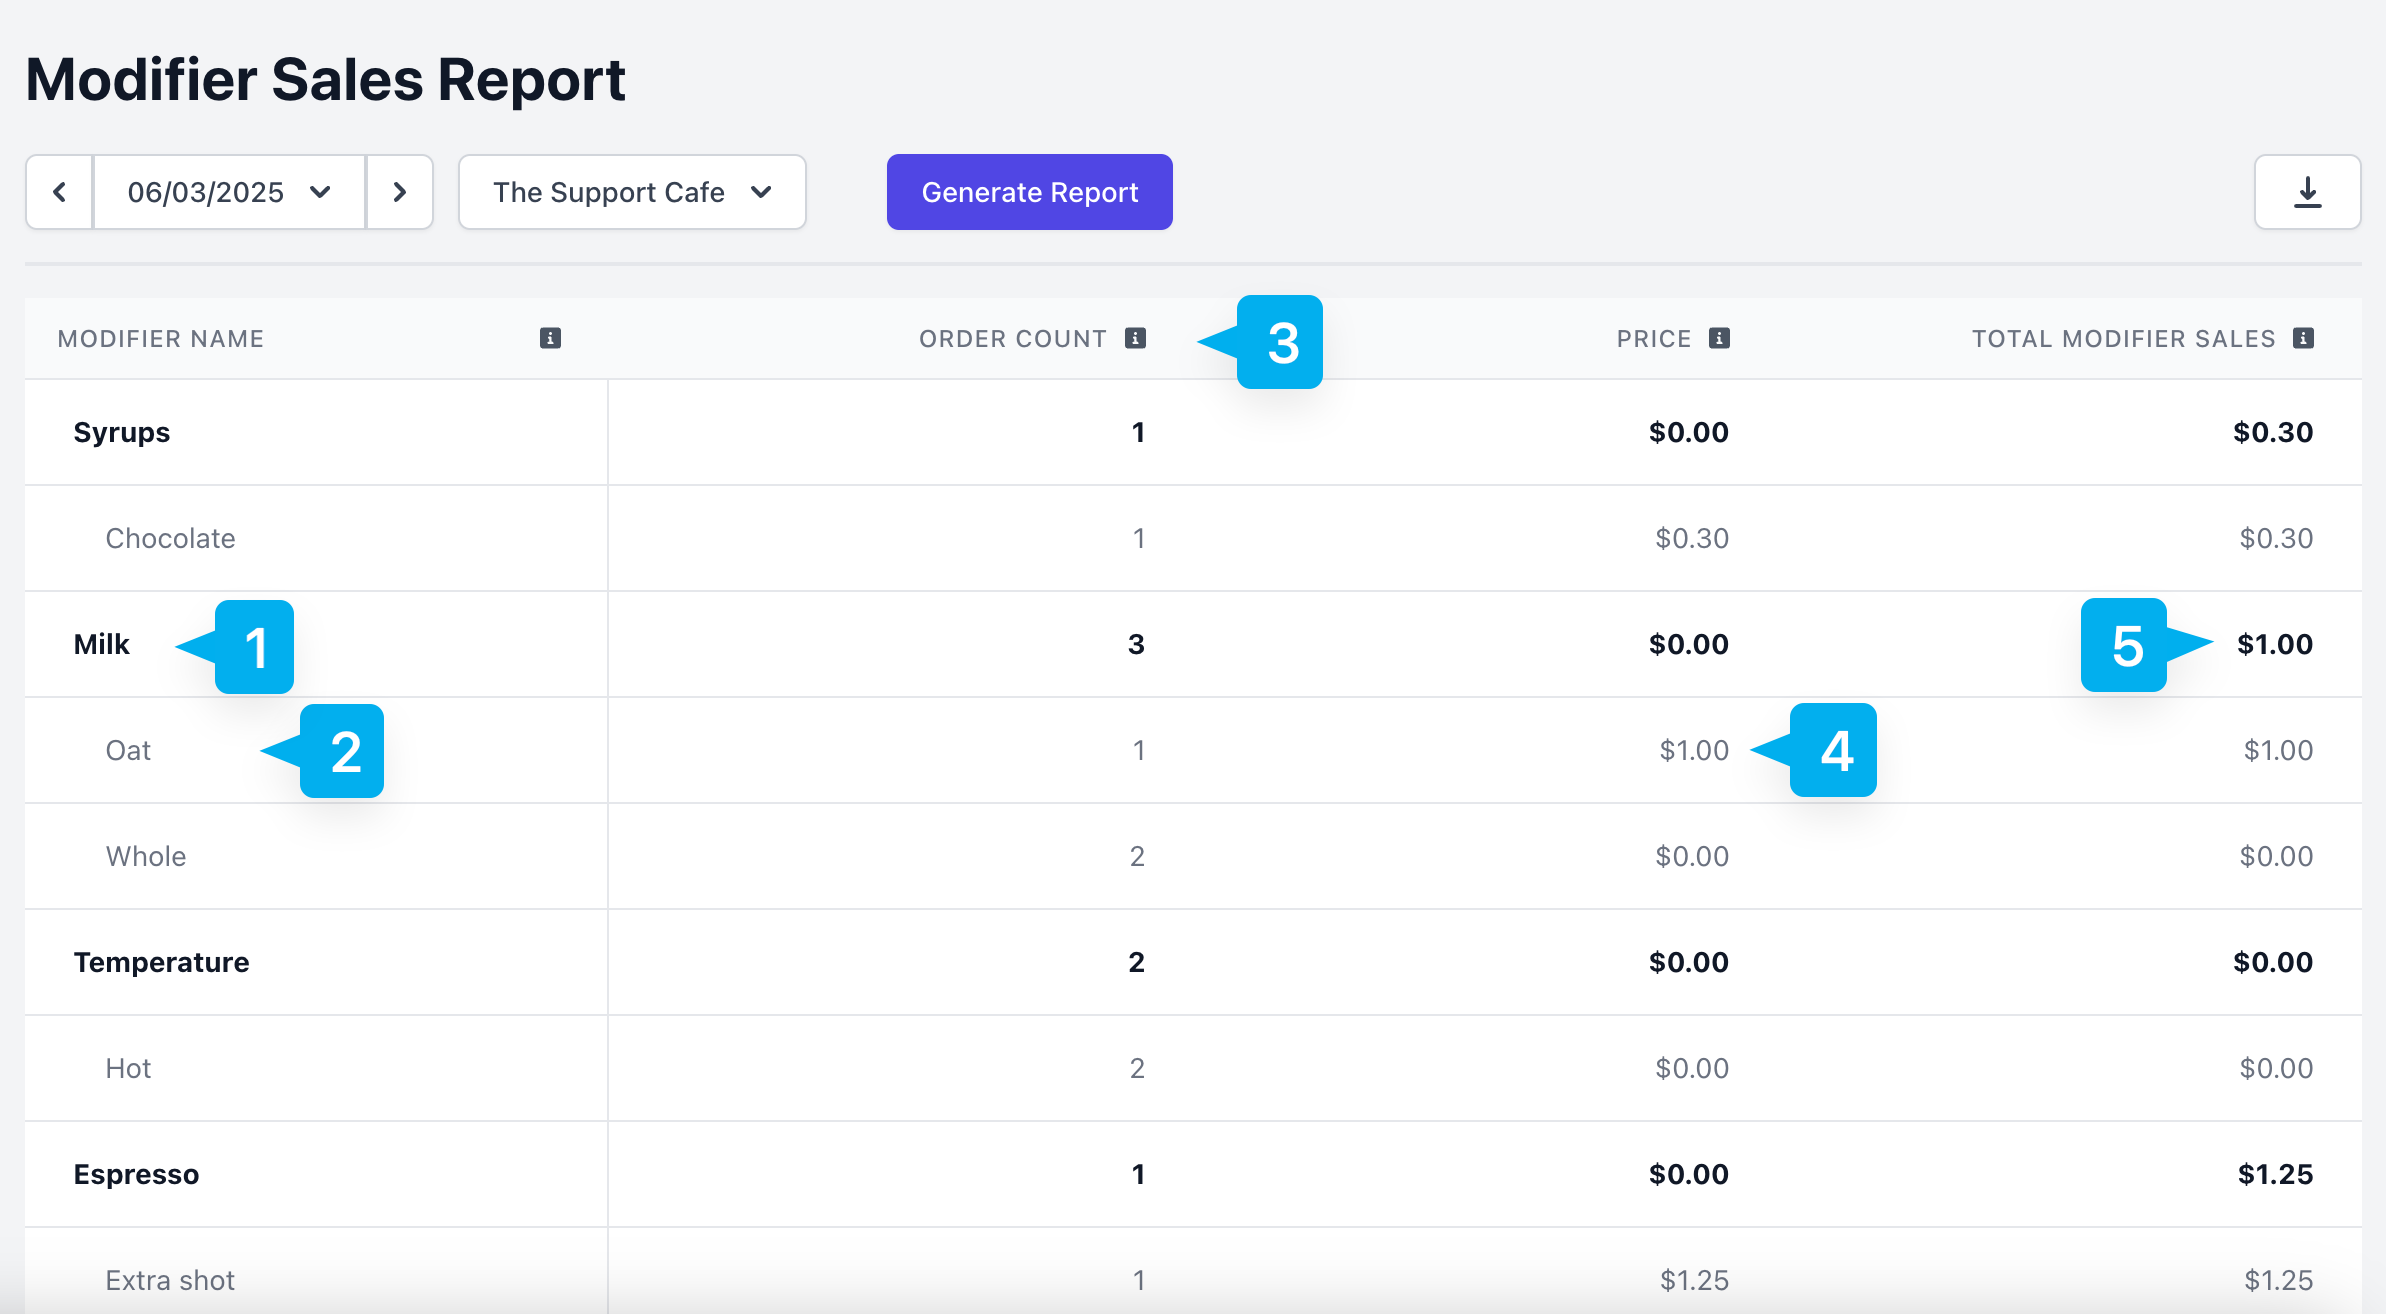Click info icon beside Total Modifier Sales
Screen dimensions: 2386x1314
(x=2303, y=338)
